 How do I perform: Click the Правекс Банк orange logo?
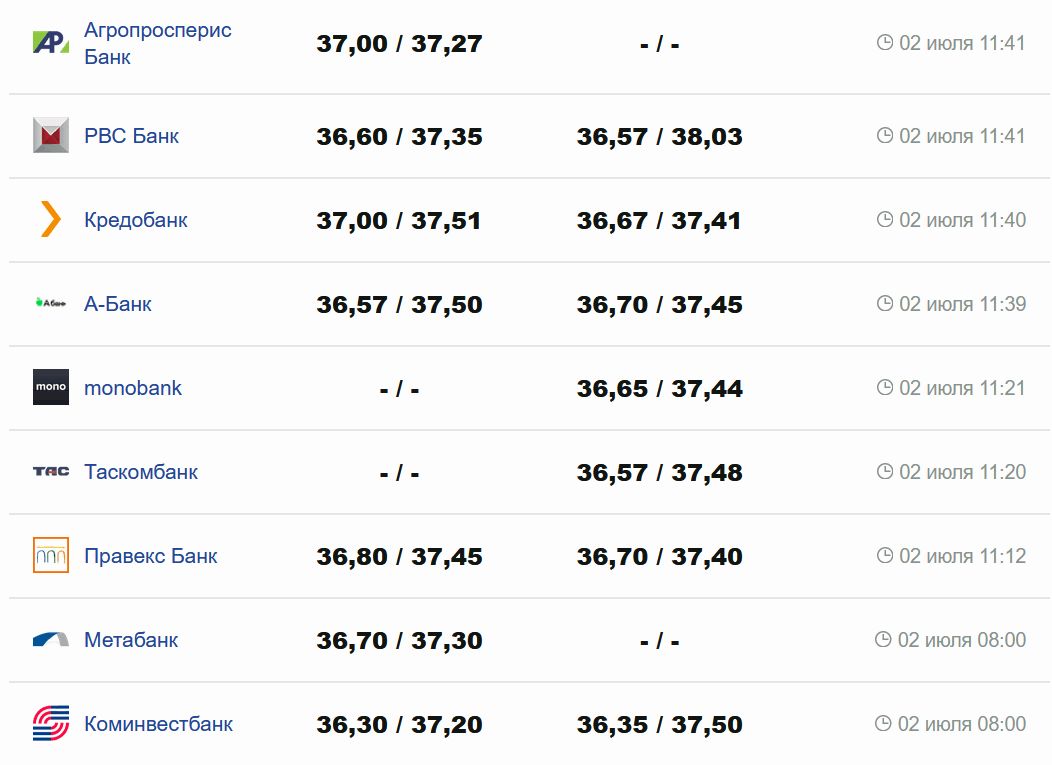click(x=50, y=555)
